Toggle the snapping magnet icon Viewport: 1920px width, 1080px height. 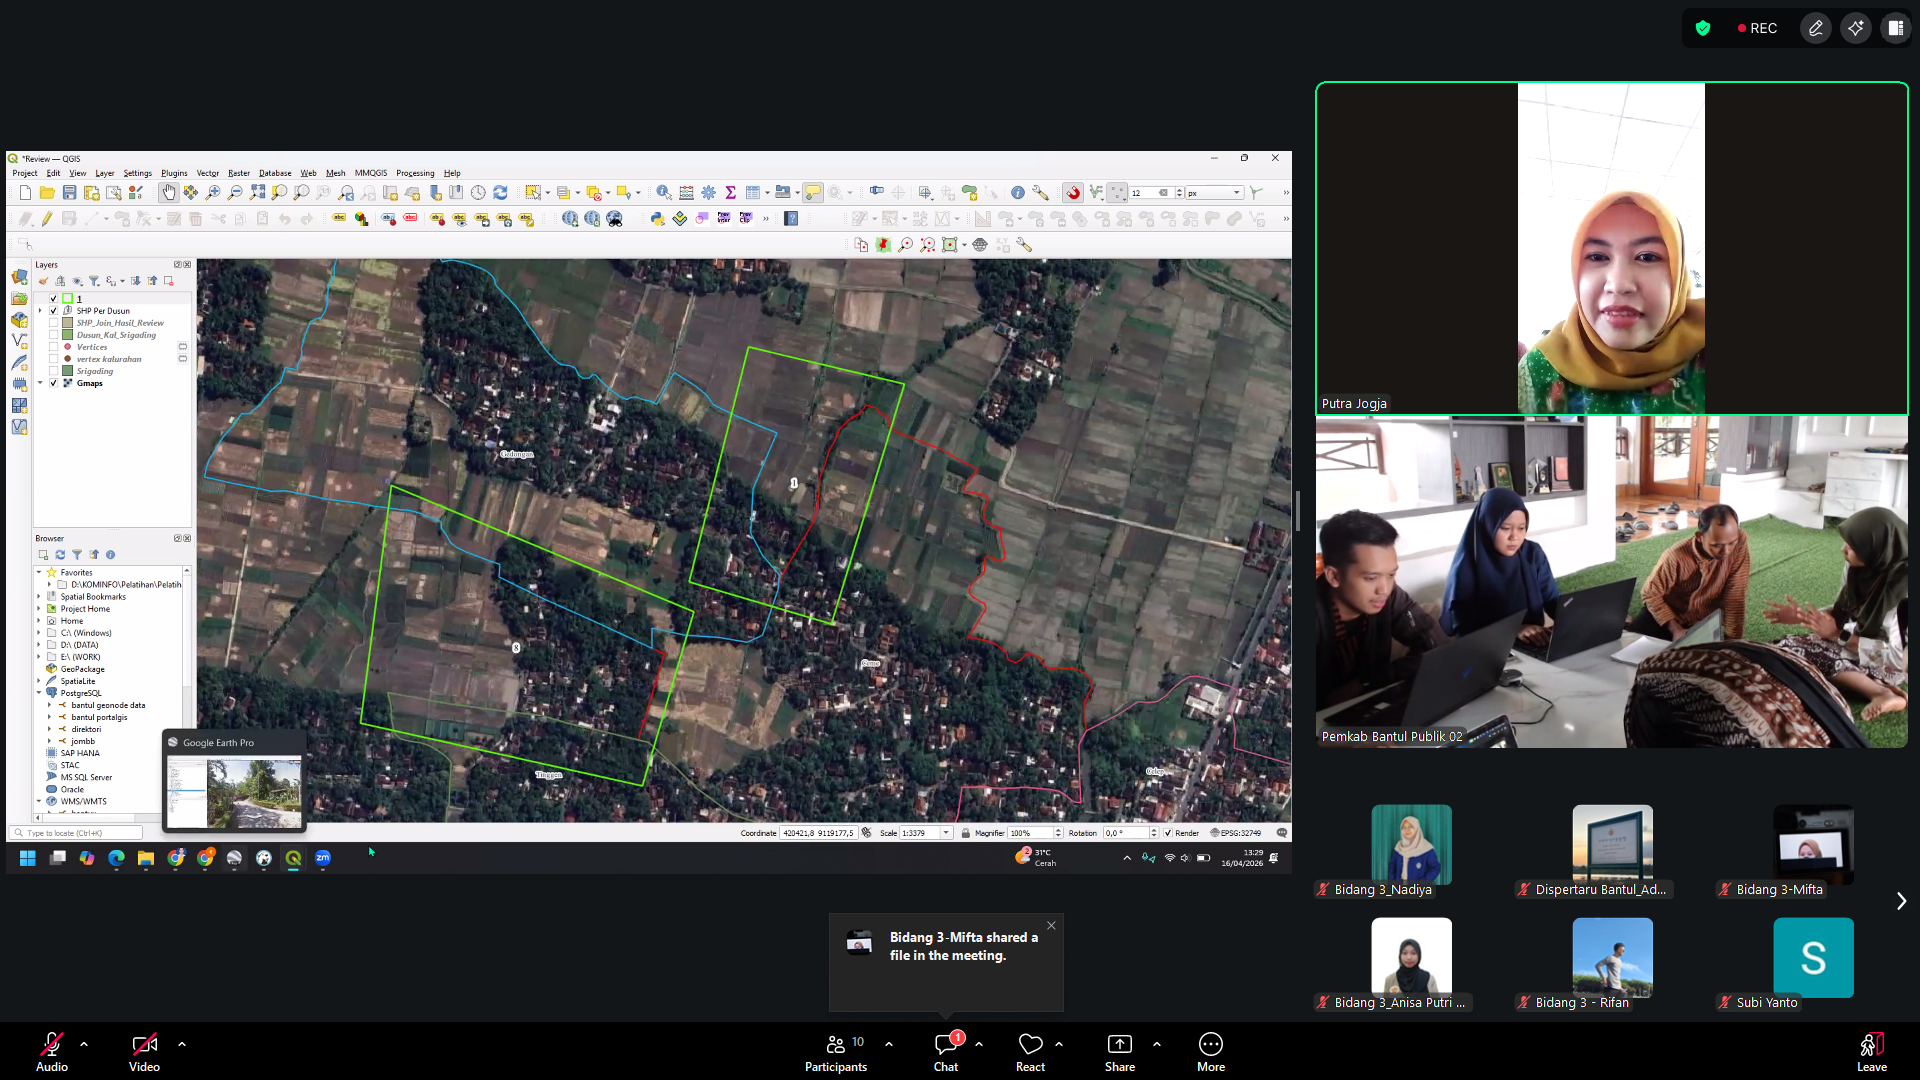coord(1073,193)
